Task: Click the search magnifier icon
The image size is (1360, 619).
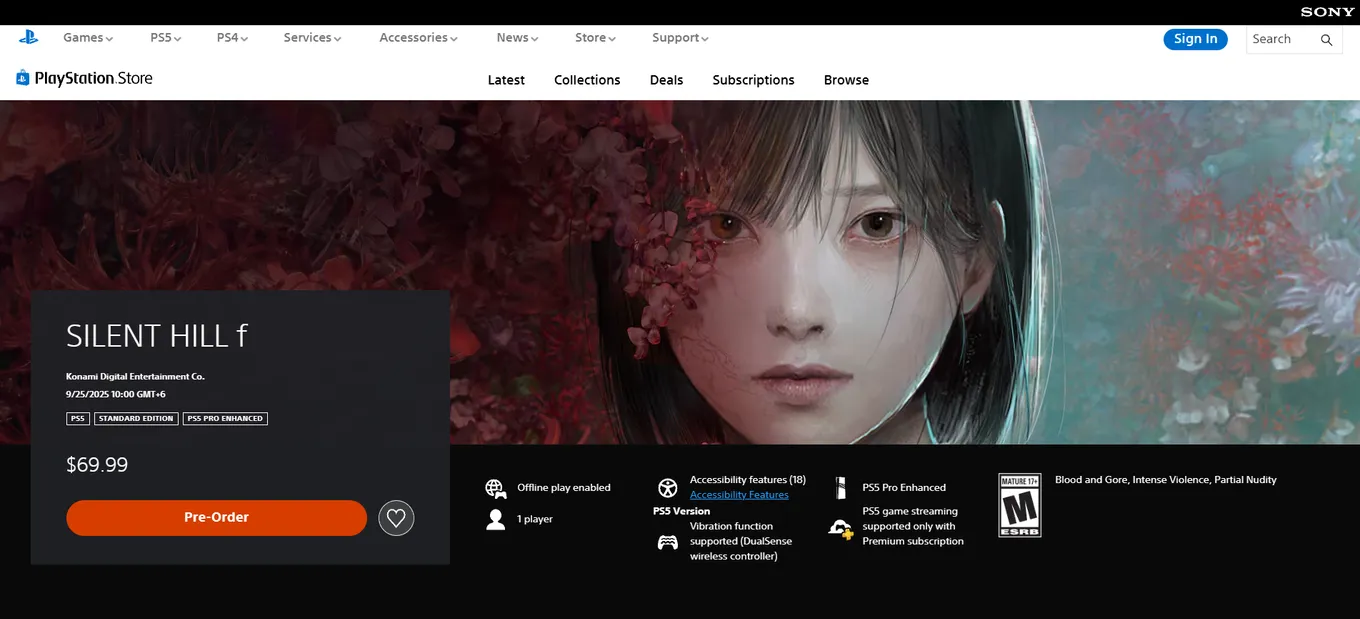Action: coord(1327,40)
